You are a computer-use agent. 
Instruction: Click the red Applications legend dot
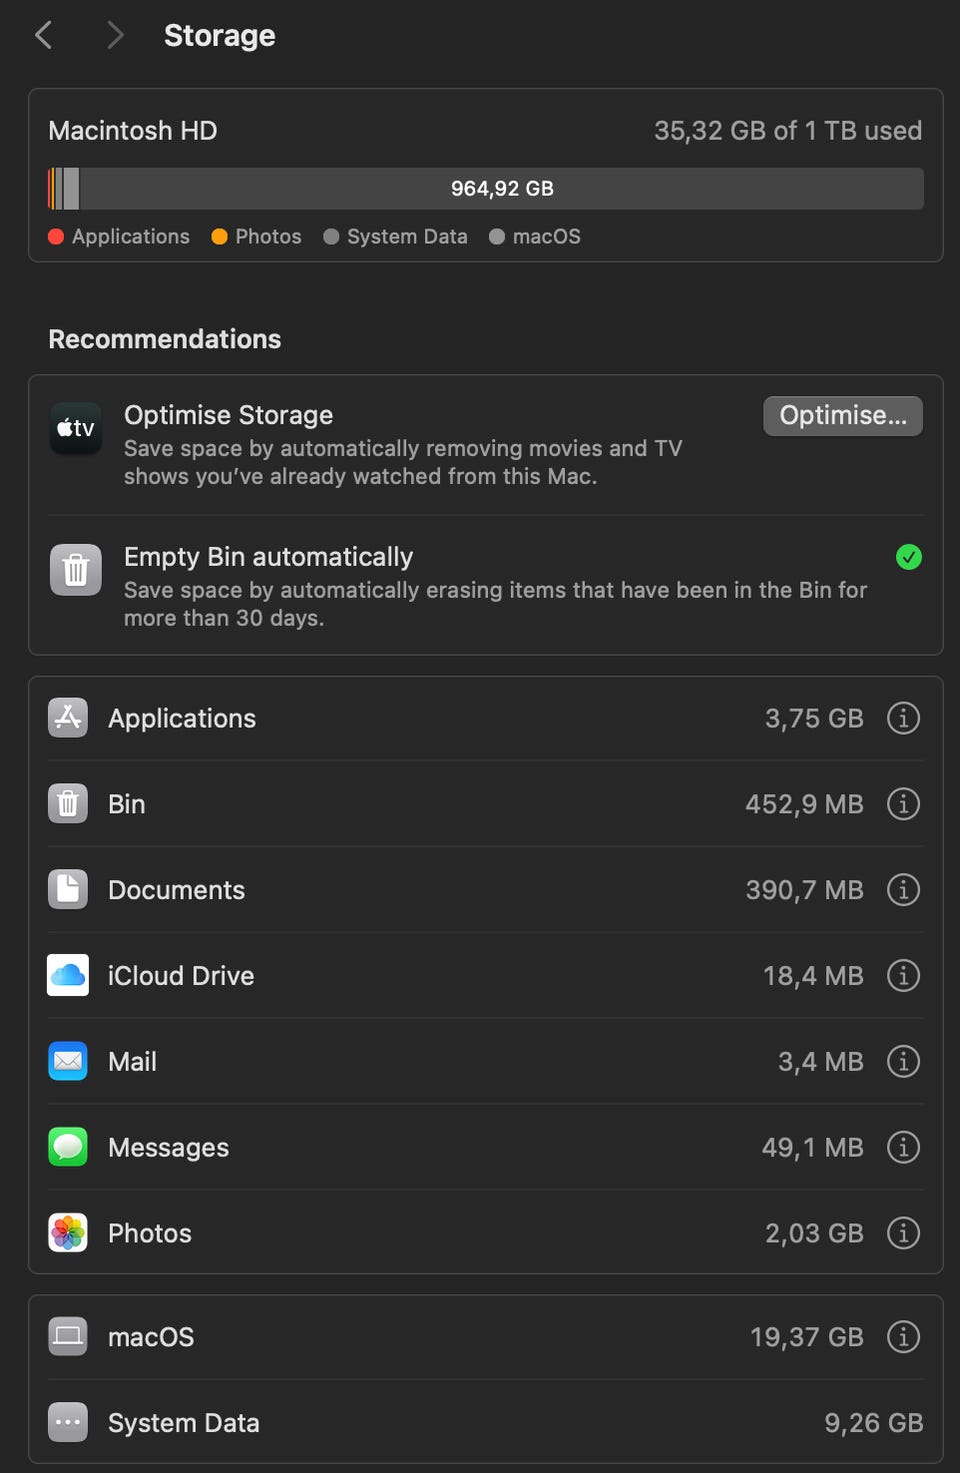pos(56,237)
